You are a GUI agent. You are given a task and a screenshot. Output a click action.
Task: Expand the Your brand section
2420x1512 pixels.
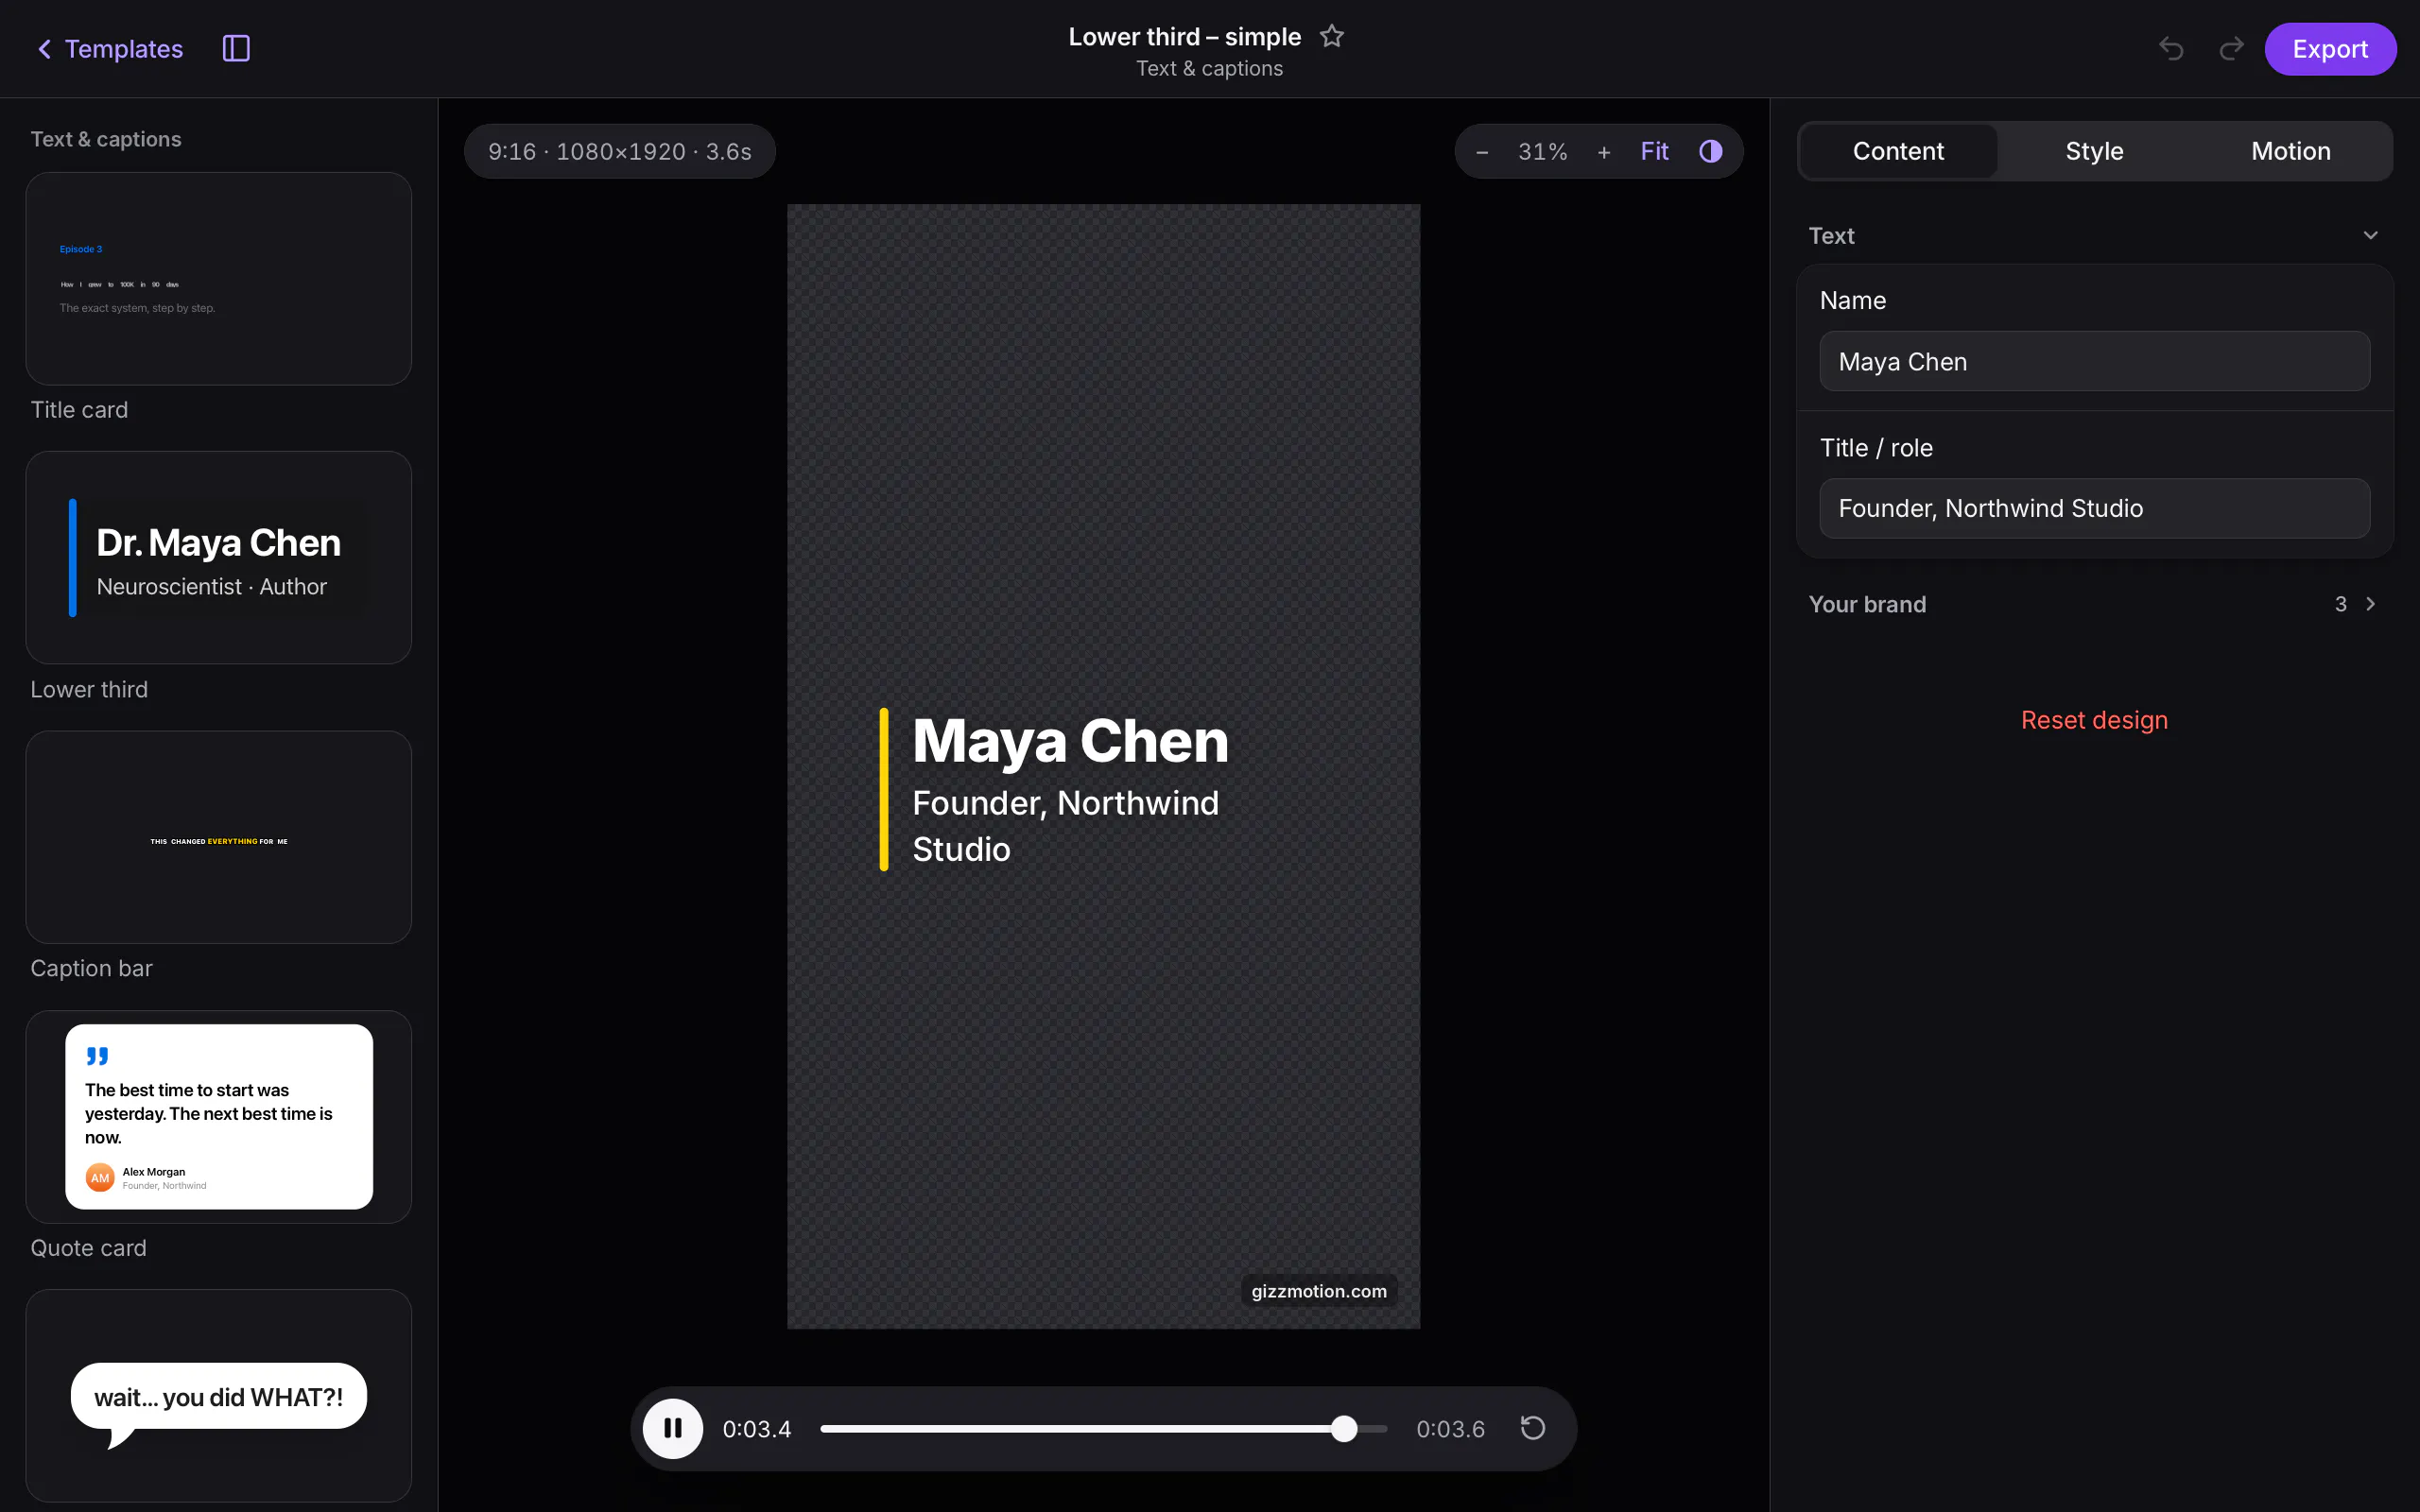tap(2094, 604)
